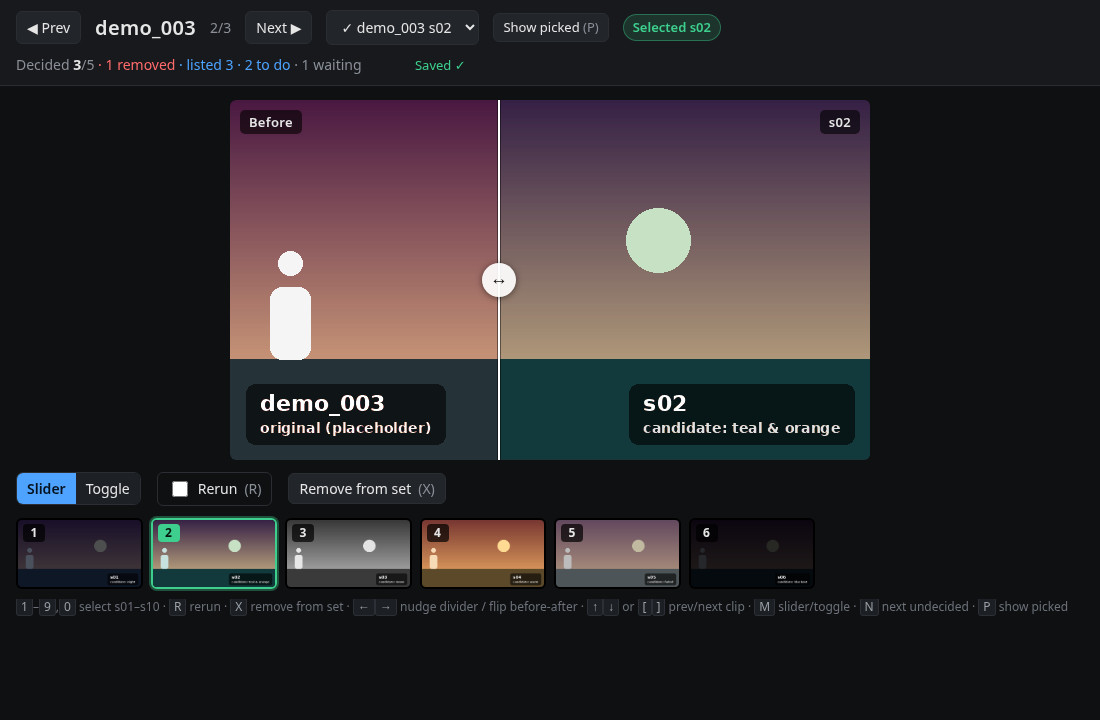Click the Selected s02 status badge
The width and height of the screenshot is (1100, 720).
click(671, 28)
